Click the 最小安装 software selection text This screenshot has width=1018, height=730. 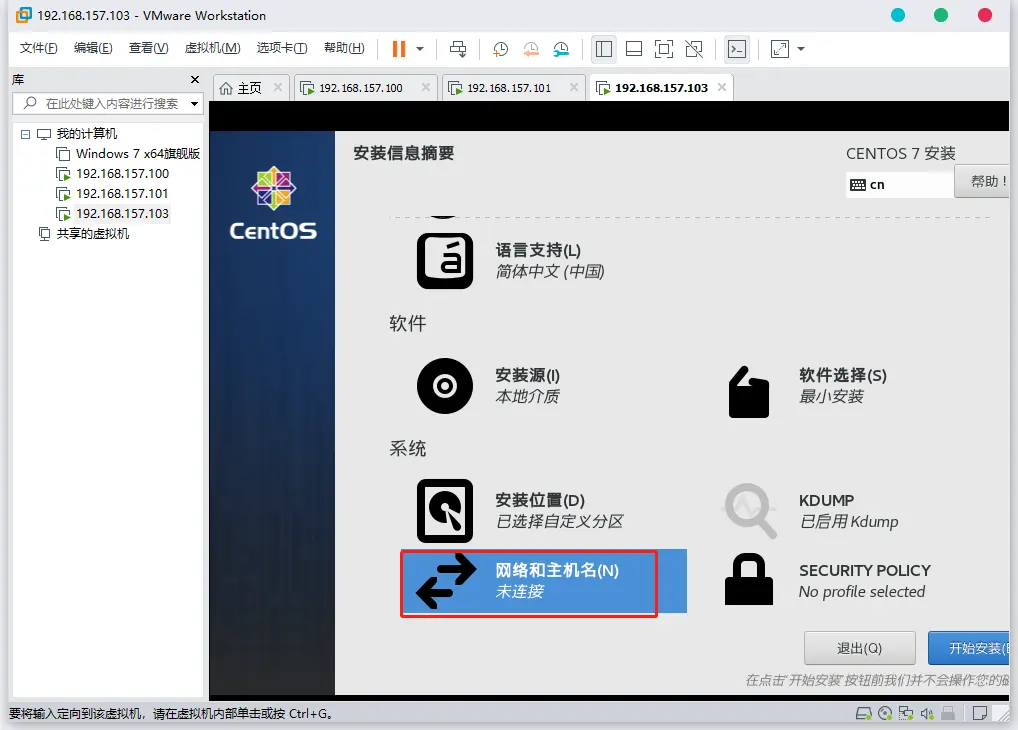point(831,396)
